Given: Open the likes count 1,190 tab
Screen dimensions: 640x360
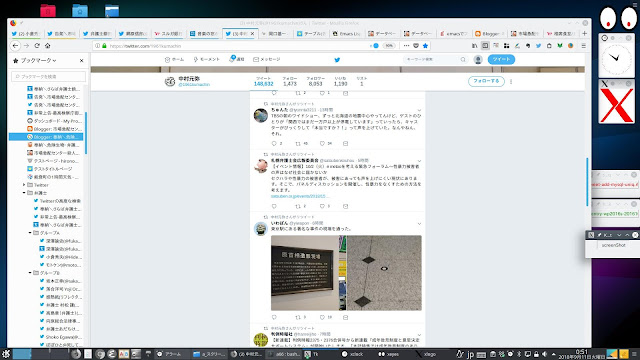Looking at the screenshot, I should (x=340, y=81).
